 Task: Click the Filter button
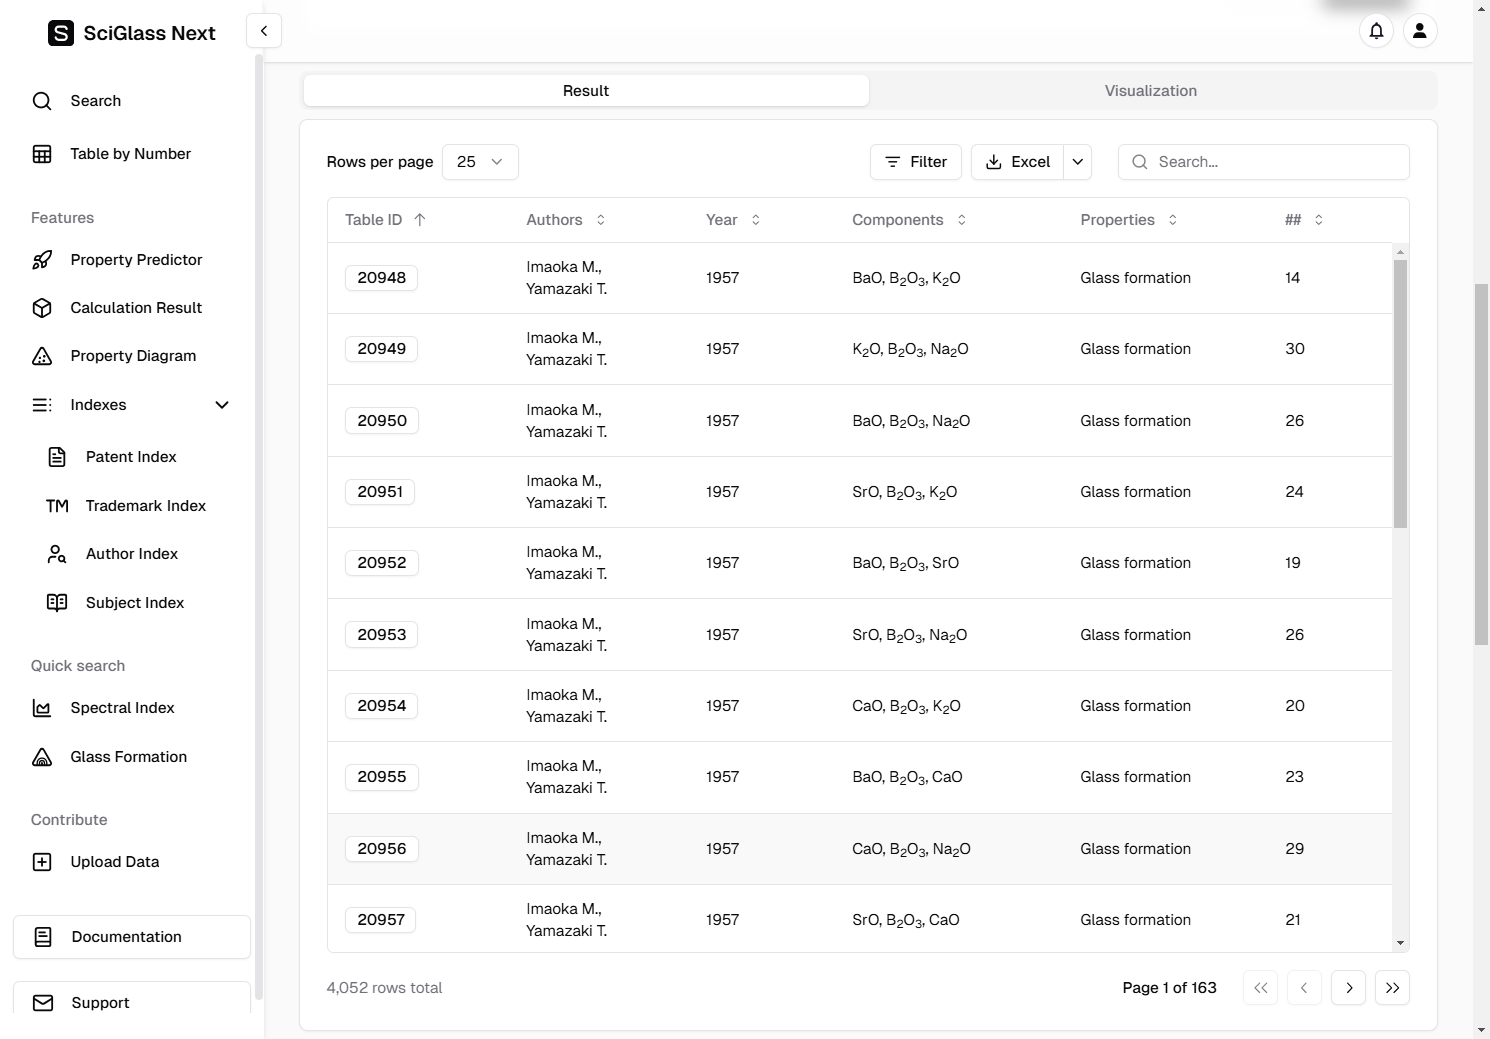click(915, 162)
